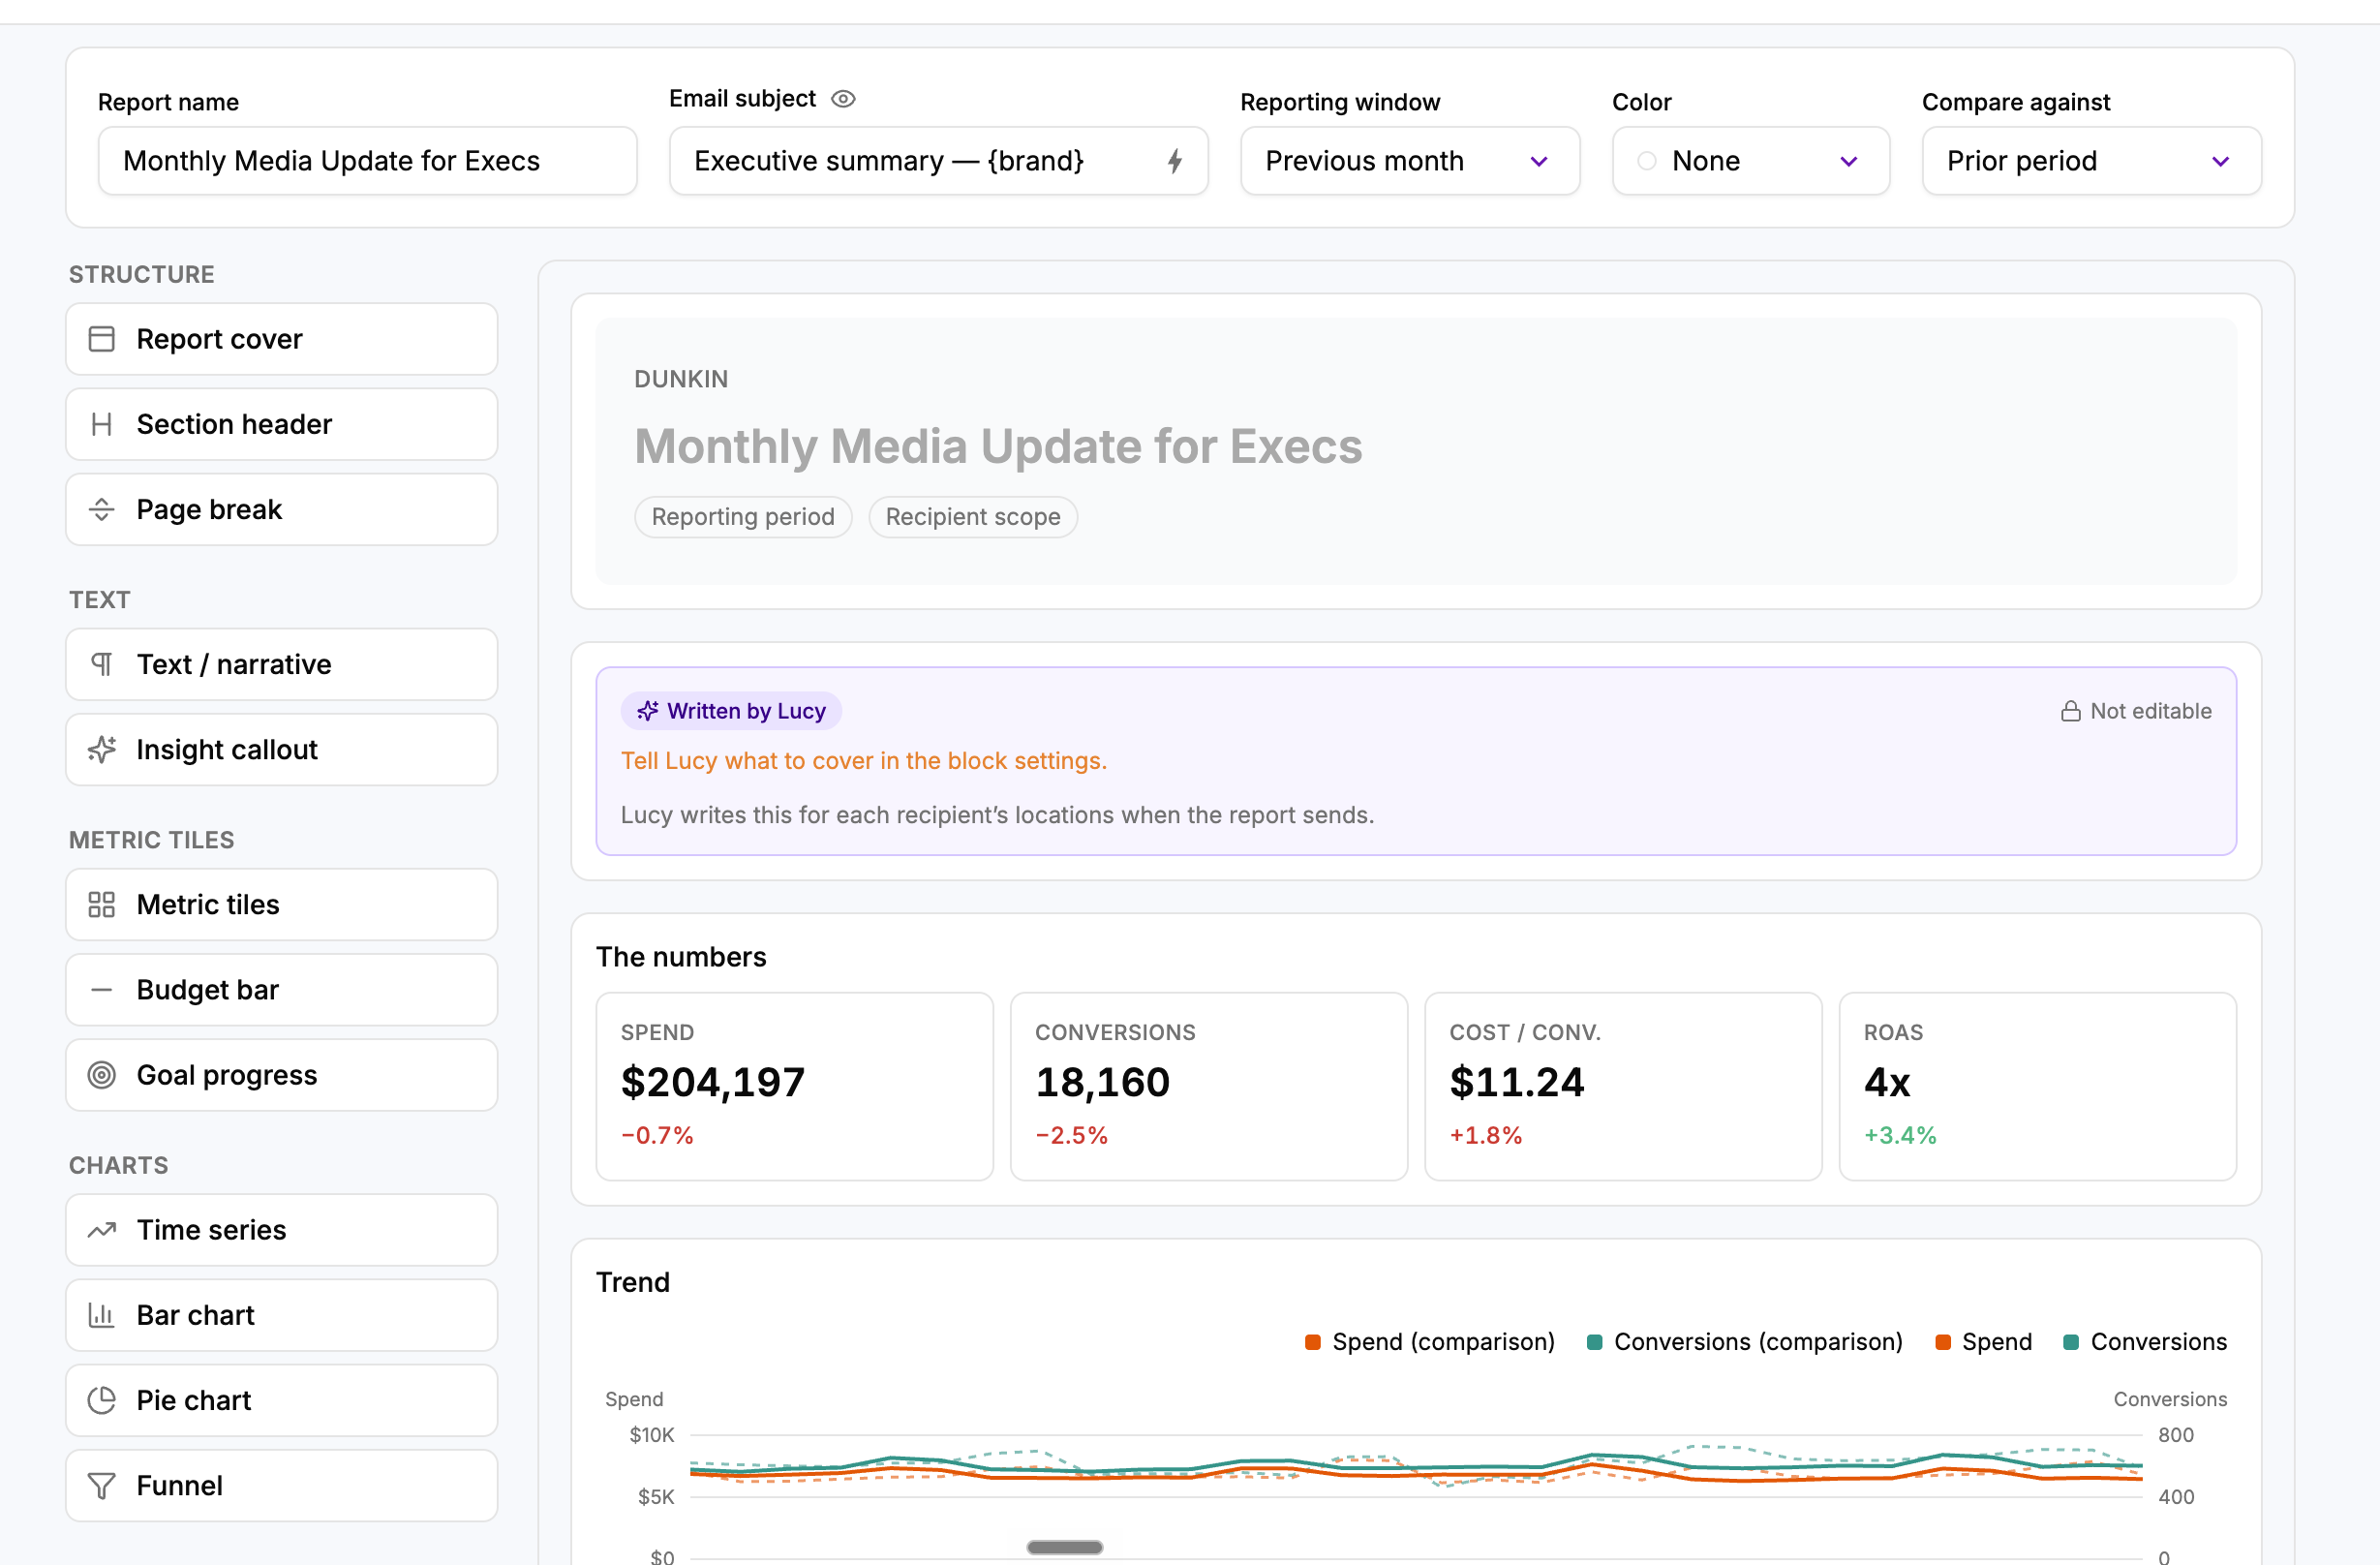Click 'The numbers' section title

click(x=681, y=957)
